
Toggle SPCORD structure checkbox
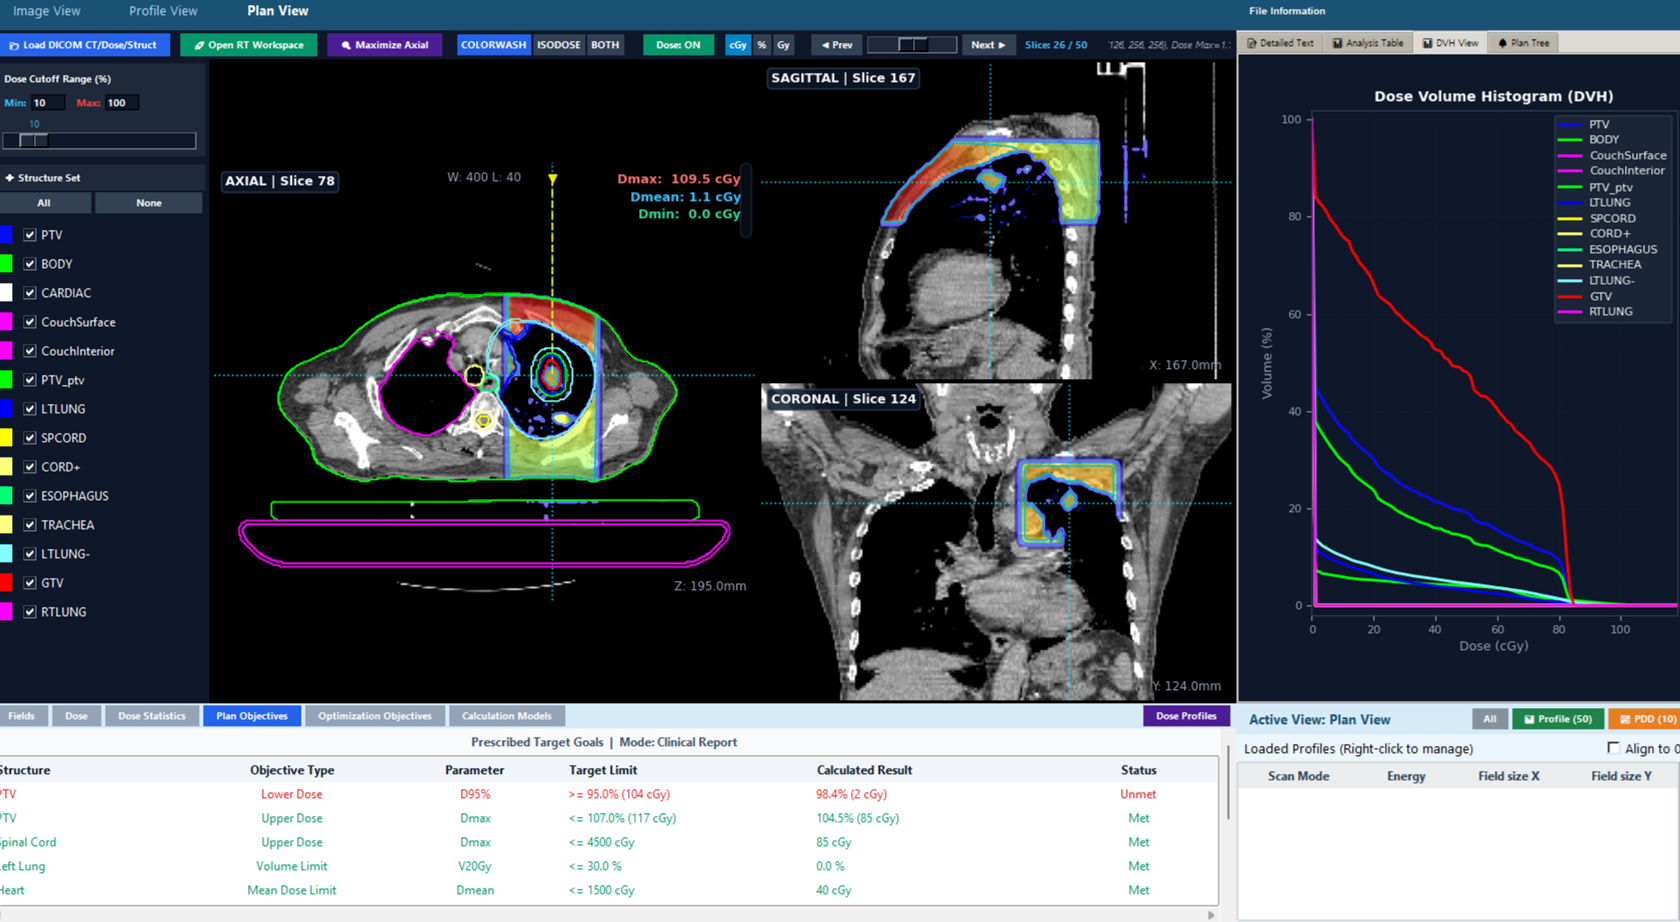pos(30,438)
